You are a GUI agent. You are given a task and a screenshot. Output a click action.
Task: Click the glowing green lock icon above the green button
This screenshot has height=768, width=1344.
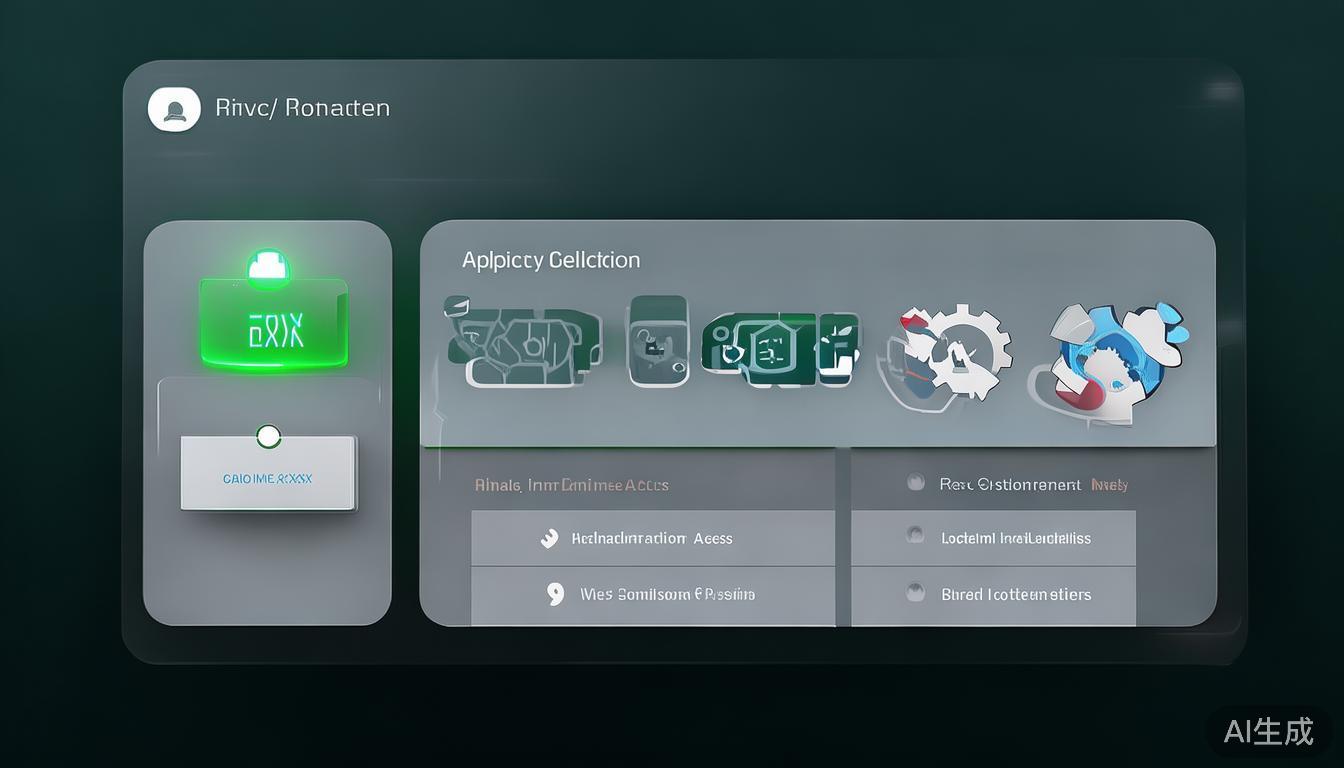click(268, 267)
